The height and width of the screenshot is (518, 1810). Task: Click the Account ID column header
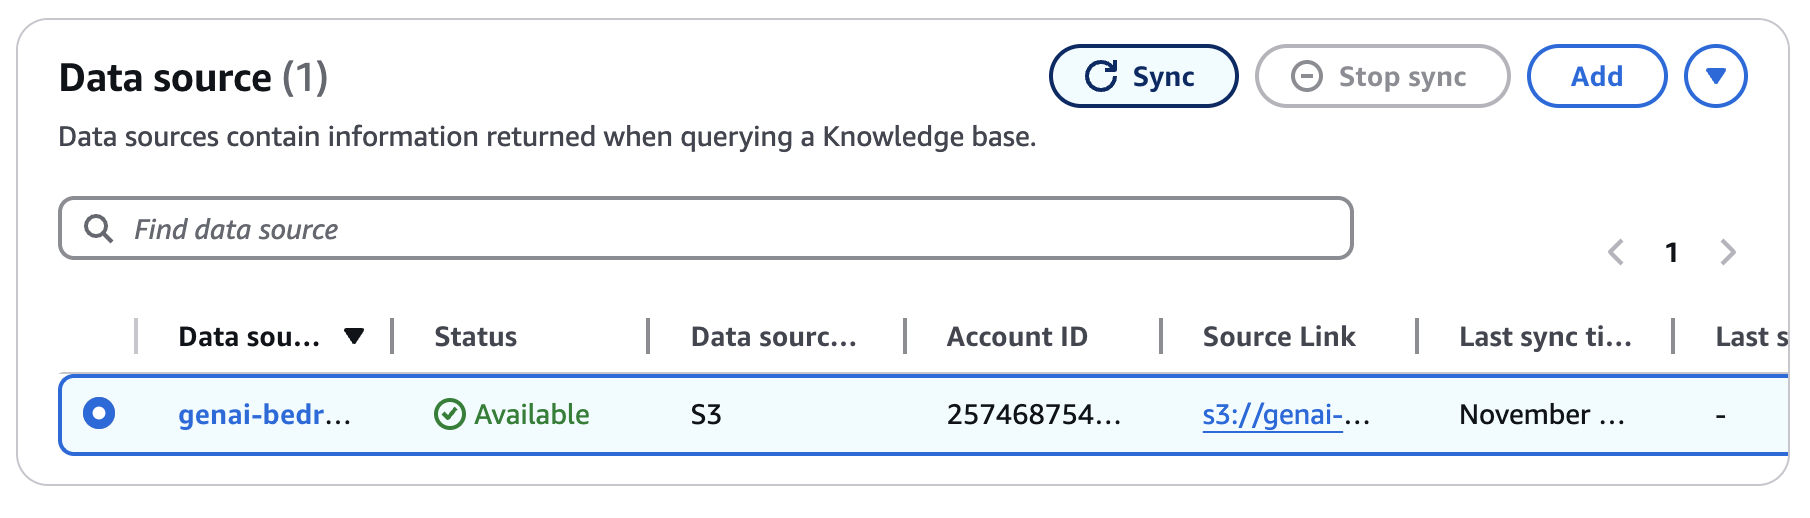(1017, 337)
